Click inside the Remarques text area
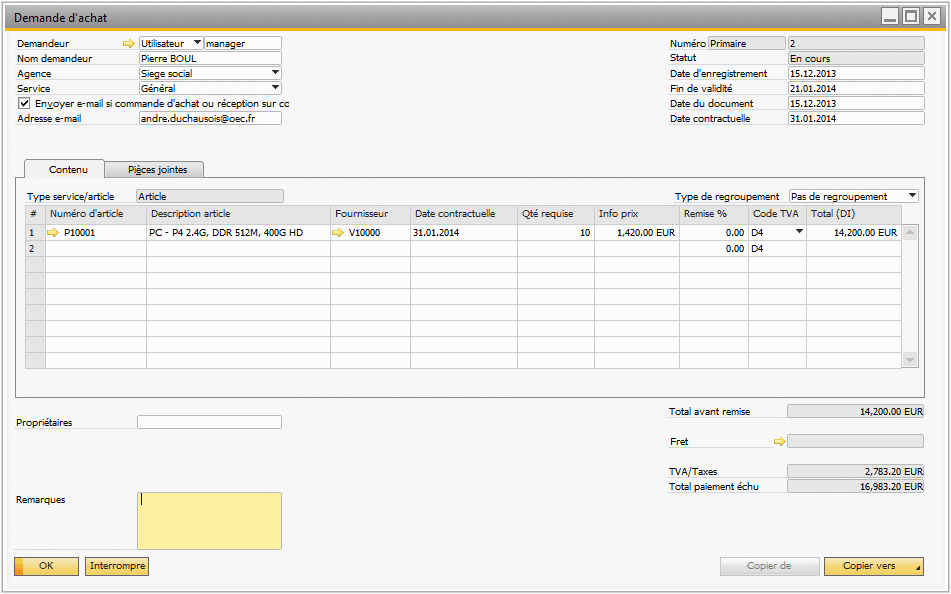Image resolution: width=951 pixels, height=594 pixels. [x=209, y=520]
